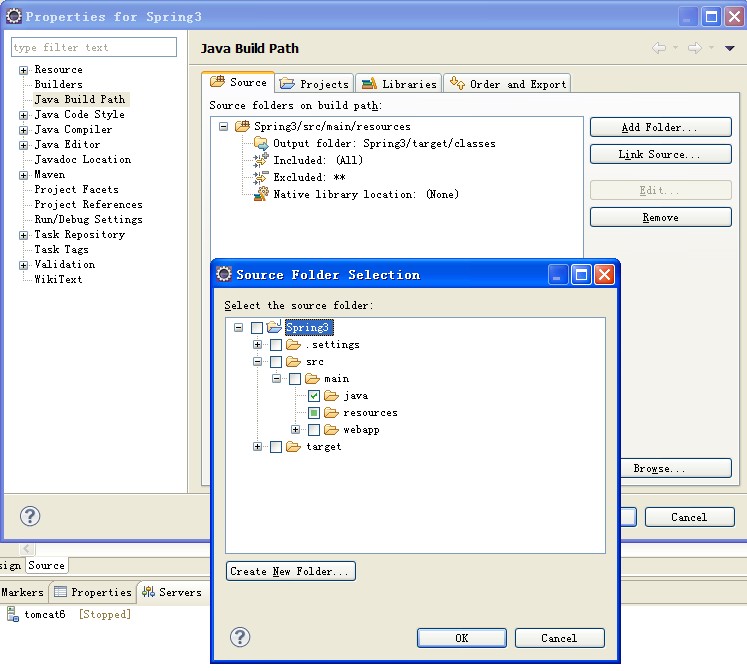The height and width of the screenshot is (671, 747).
Task: Click the Servers view tab icon
Action: (148, 592)
